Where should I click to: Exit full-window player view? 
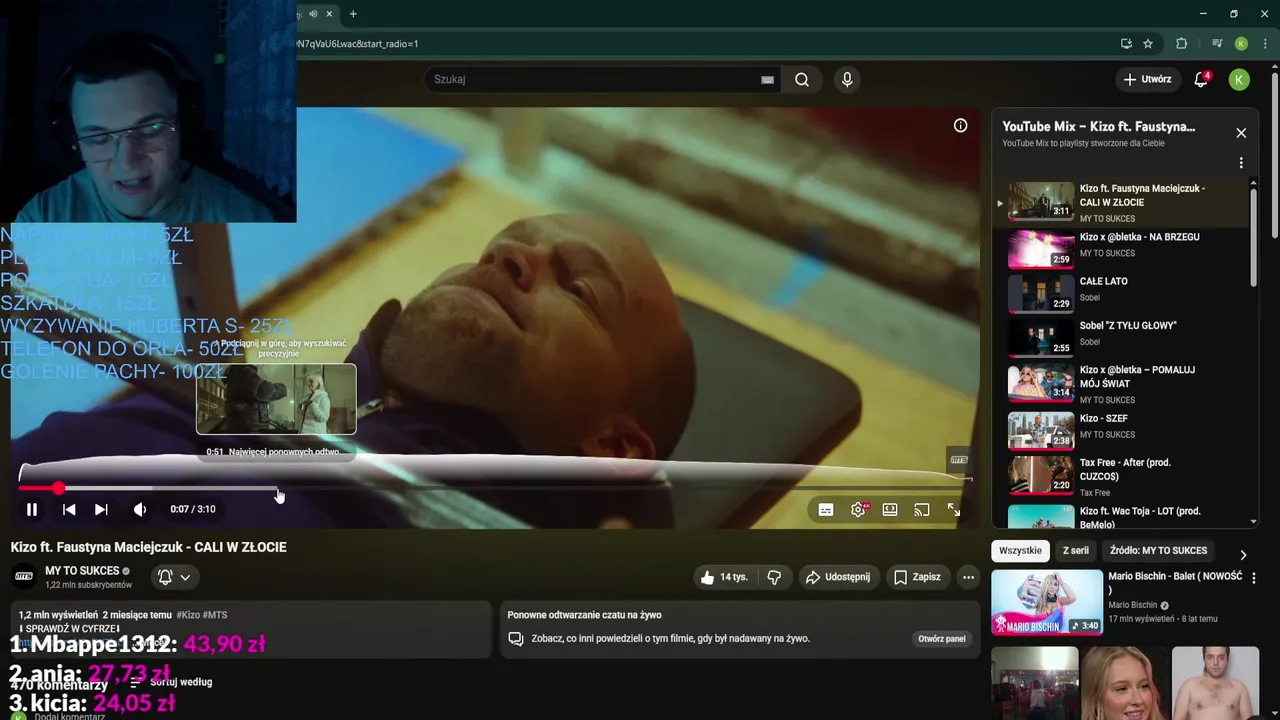954,510
